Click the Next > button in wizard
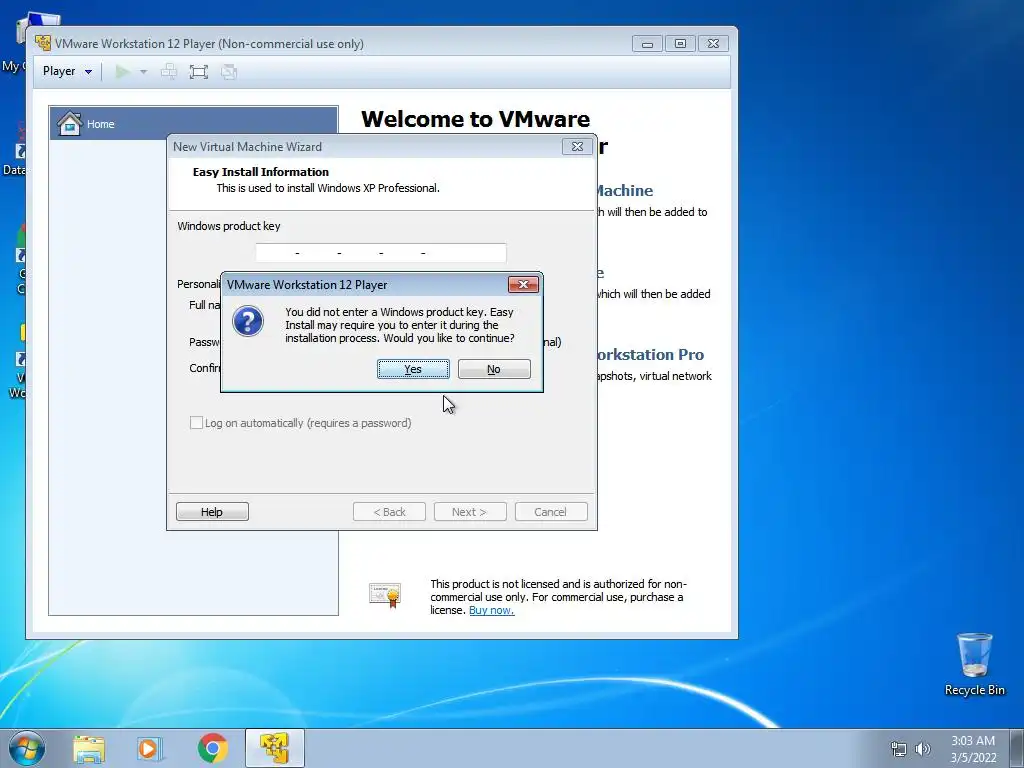This screenshot has width=1024, height=768. click(470, 511)
